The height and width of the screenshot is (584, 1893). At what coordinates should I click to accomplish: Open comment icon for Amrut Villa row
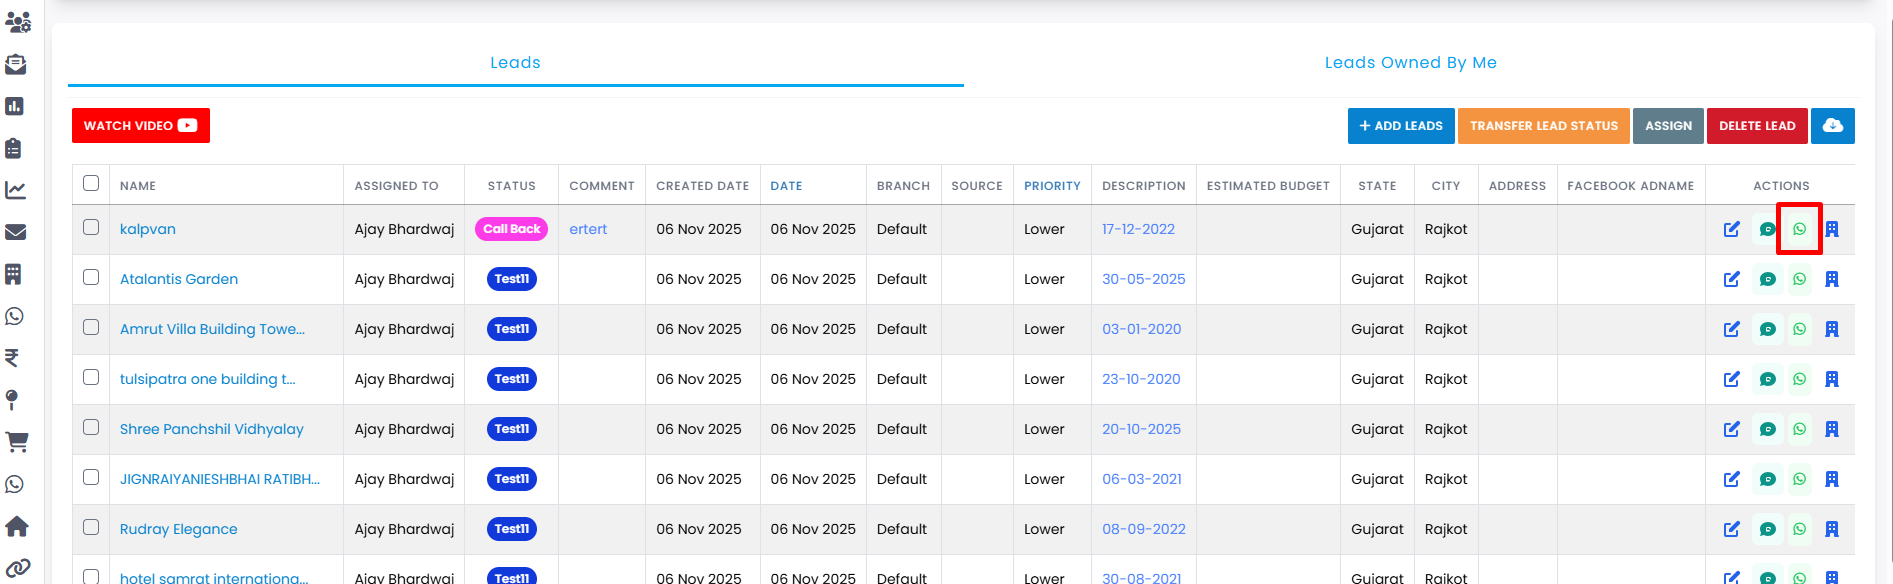[1767, 329]
